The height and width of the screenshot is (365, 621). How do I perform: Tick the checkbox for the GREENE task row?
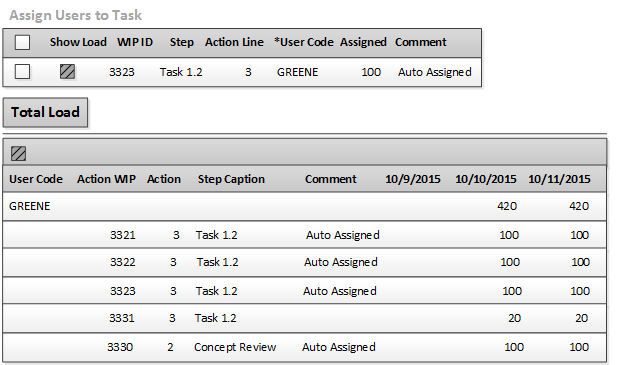point(22,72)
